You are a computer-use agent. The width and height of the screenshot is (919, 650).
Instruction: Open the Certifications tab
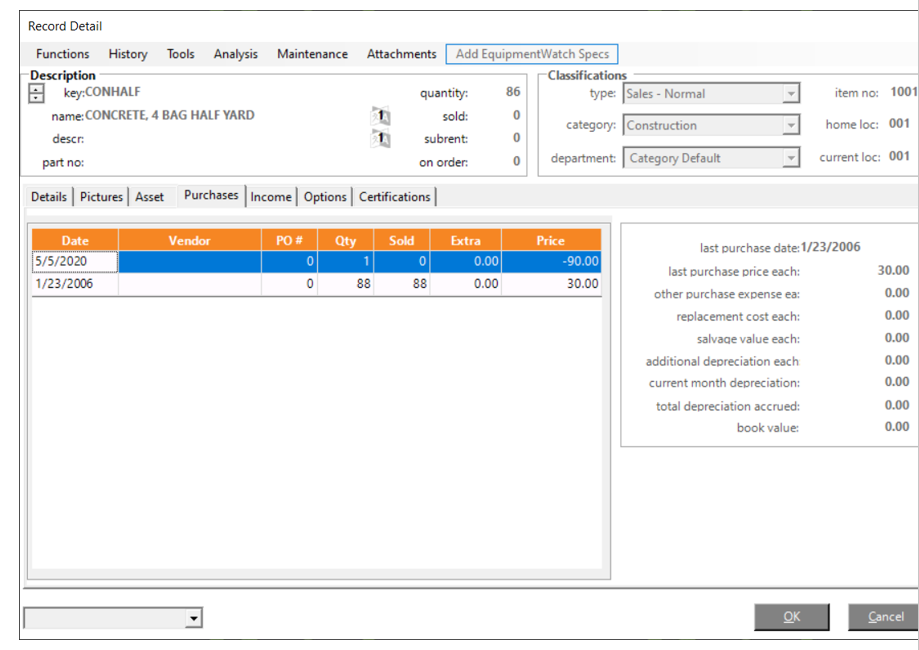point(395,197)
